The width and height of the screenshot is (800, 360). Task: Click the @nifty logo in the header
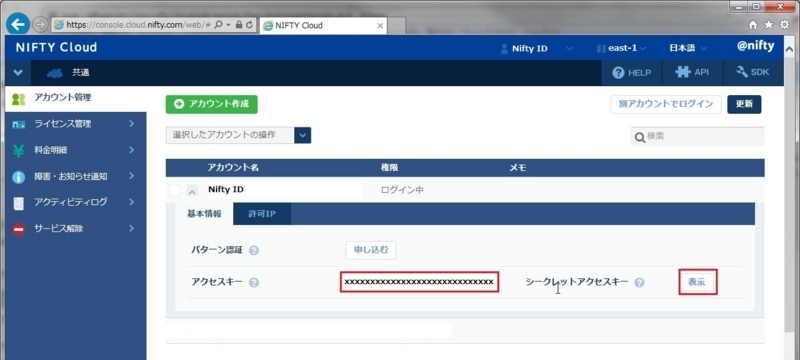[755, 46]
